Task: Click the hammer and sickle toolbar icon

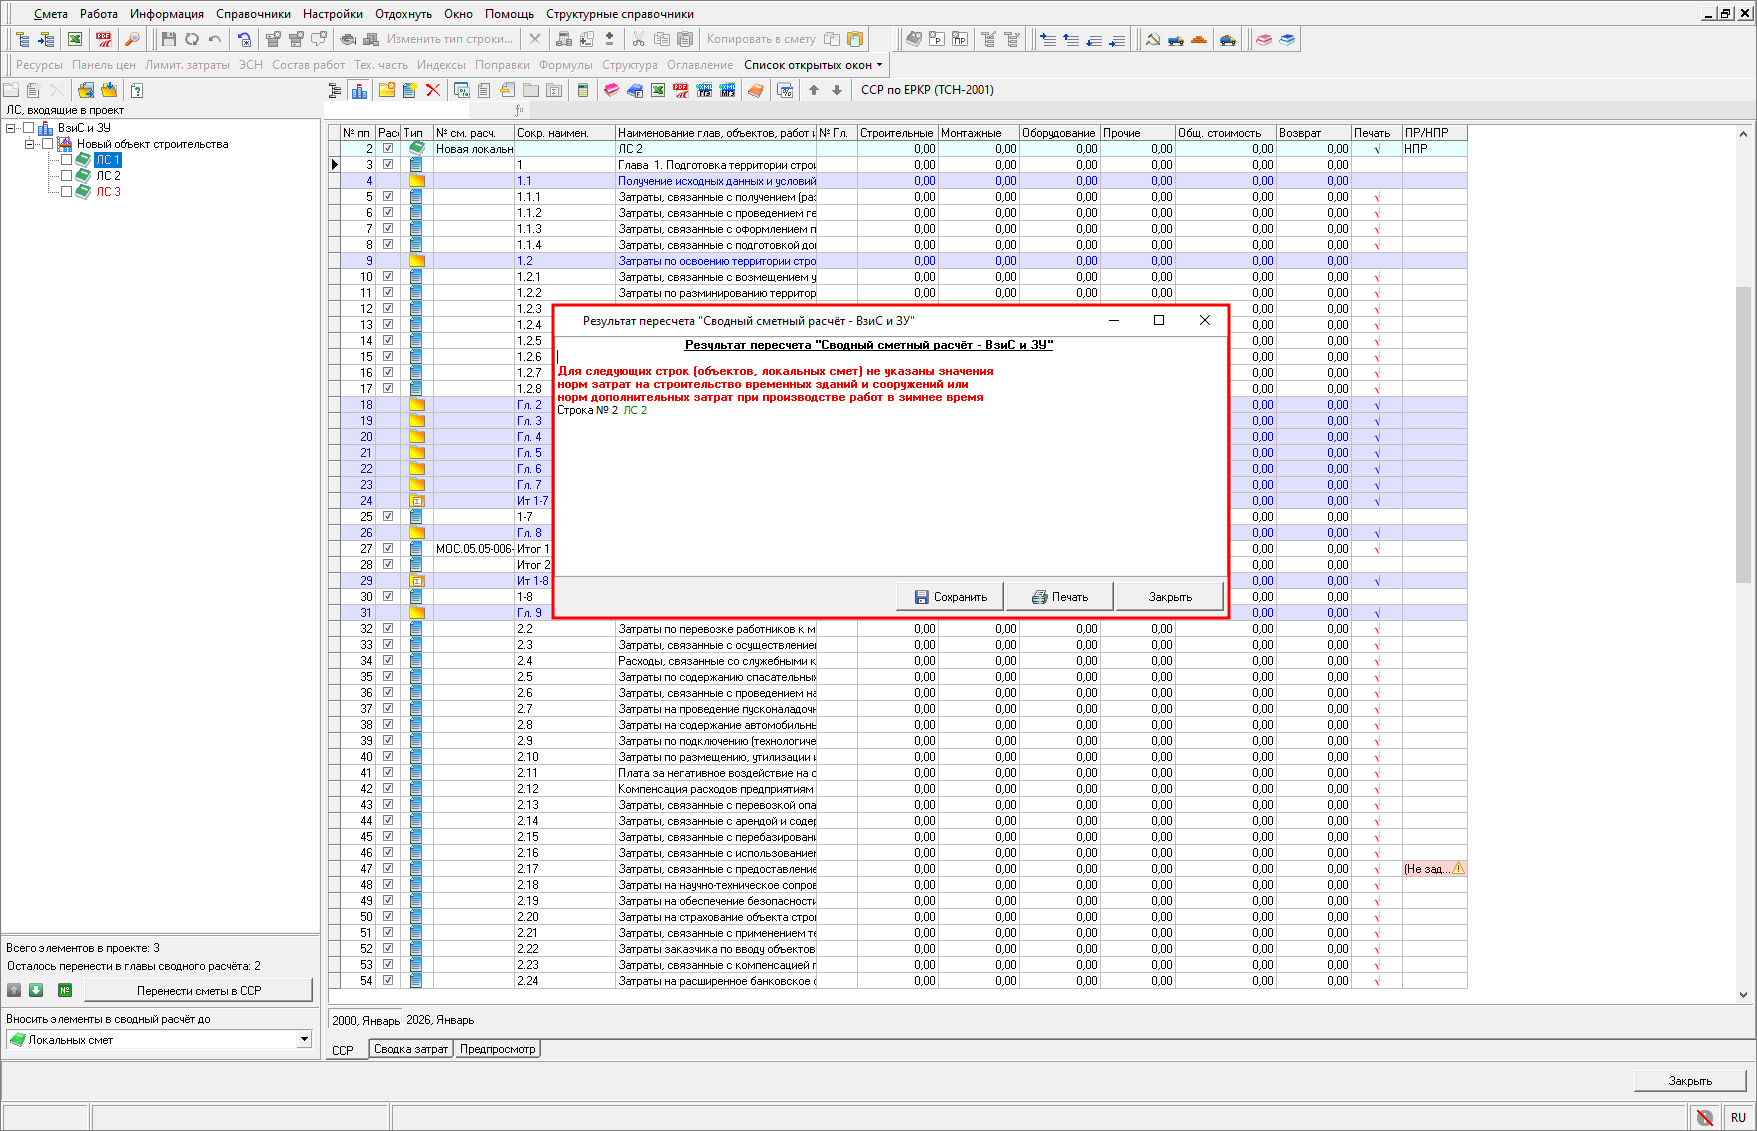Action: pyautogui.click(x=1152, y=39)
